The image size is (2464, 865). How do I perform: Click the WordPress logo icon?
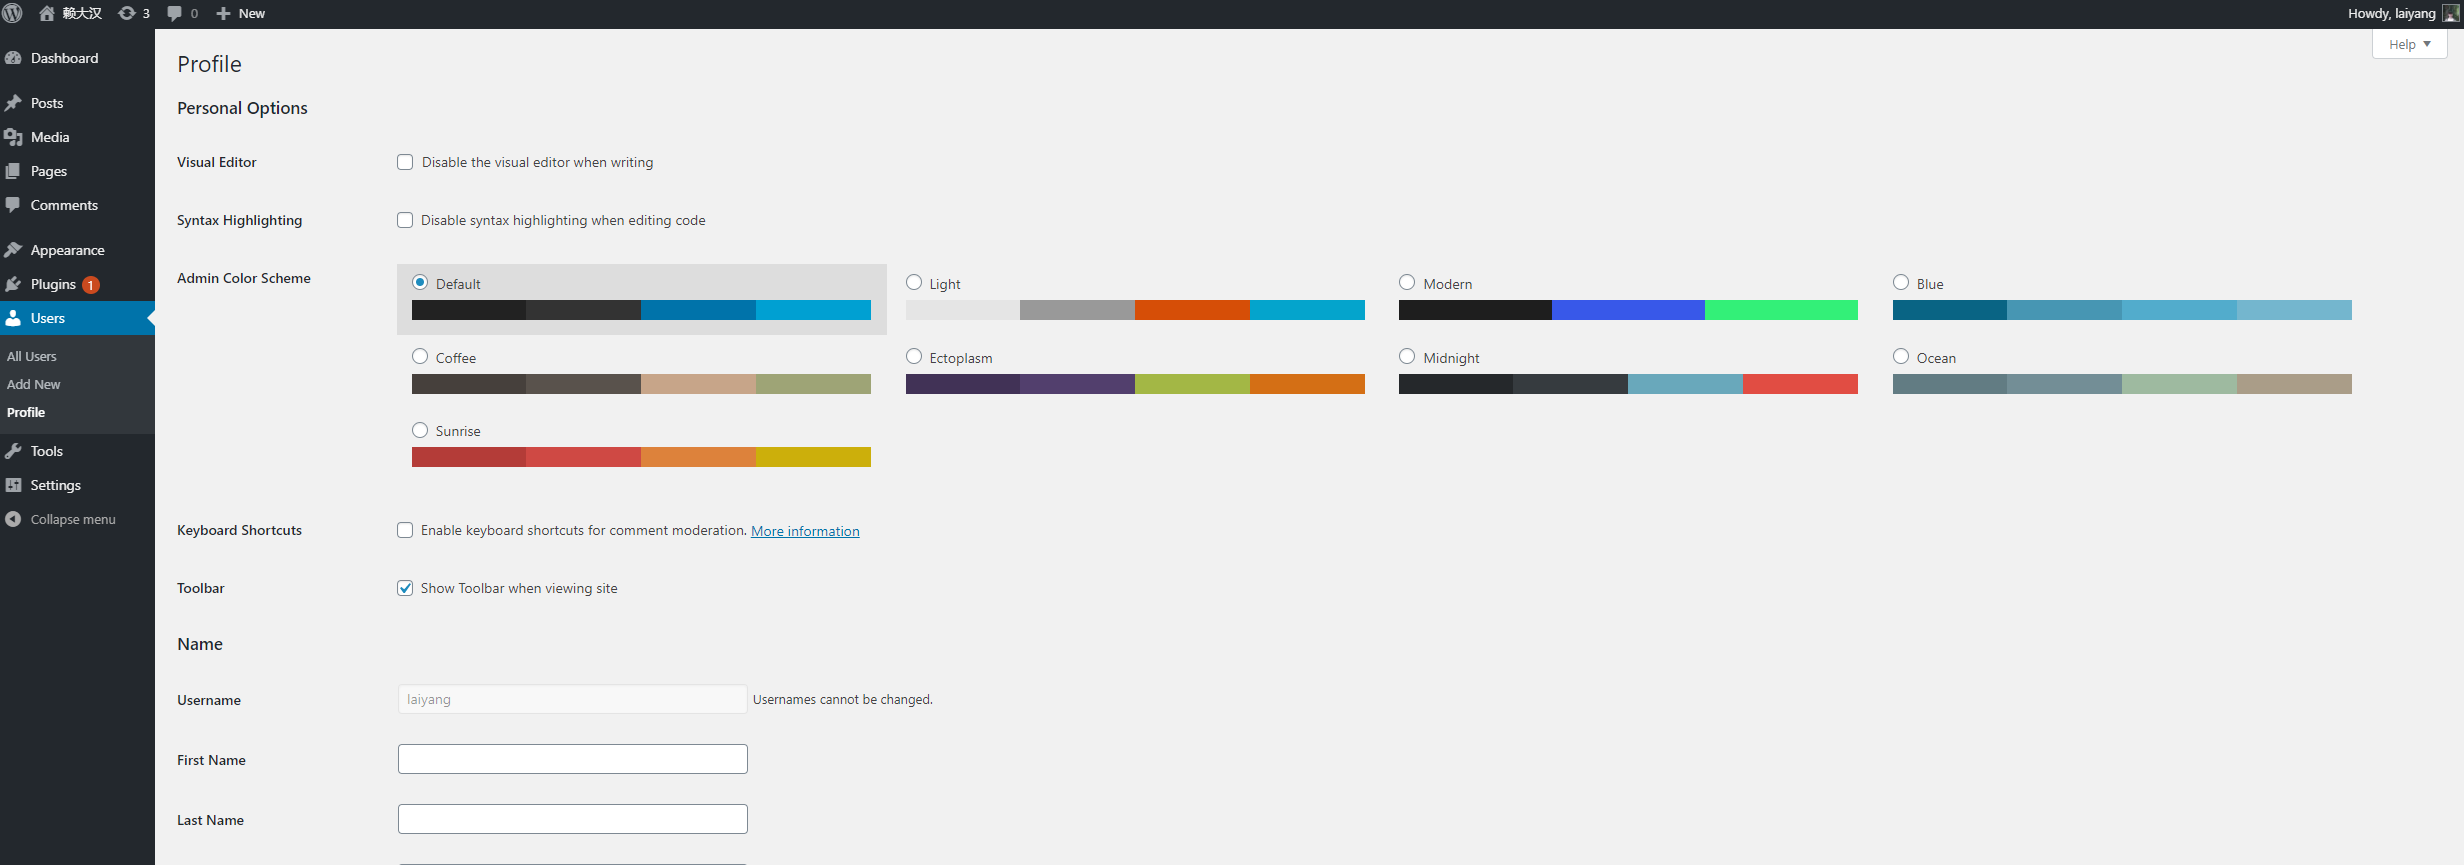pyautogui.click(x=13, y=13)
